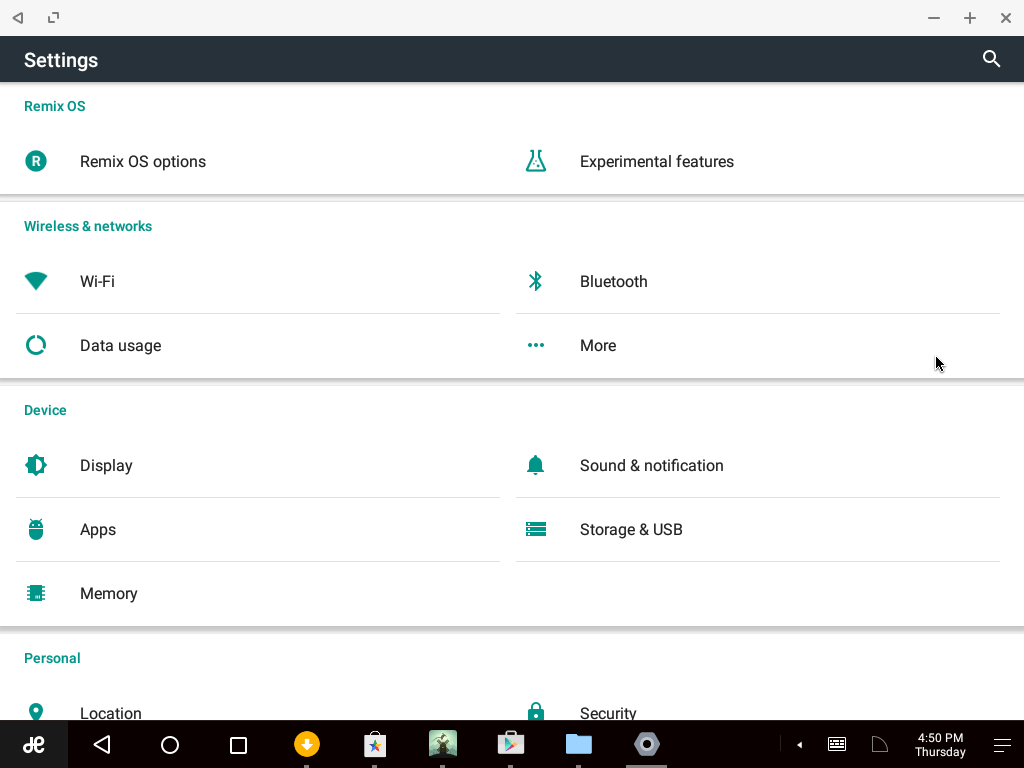Open the "Experimental features" label

(656, 161)
